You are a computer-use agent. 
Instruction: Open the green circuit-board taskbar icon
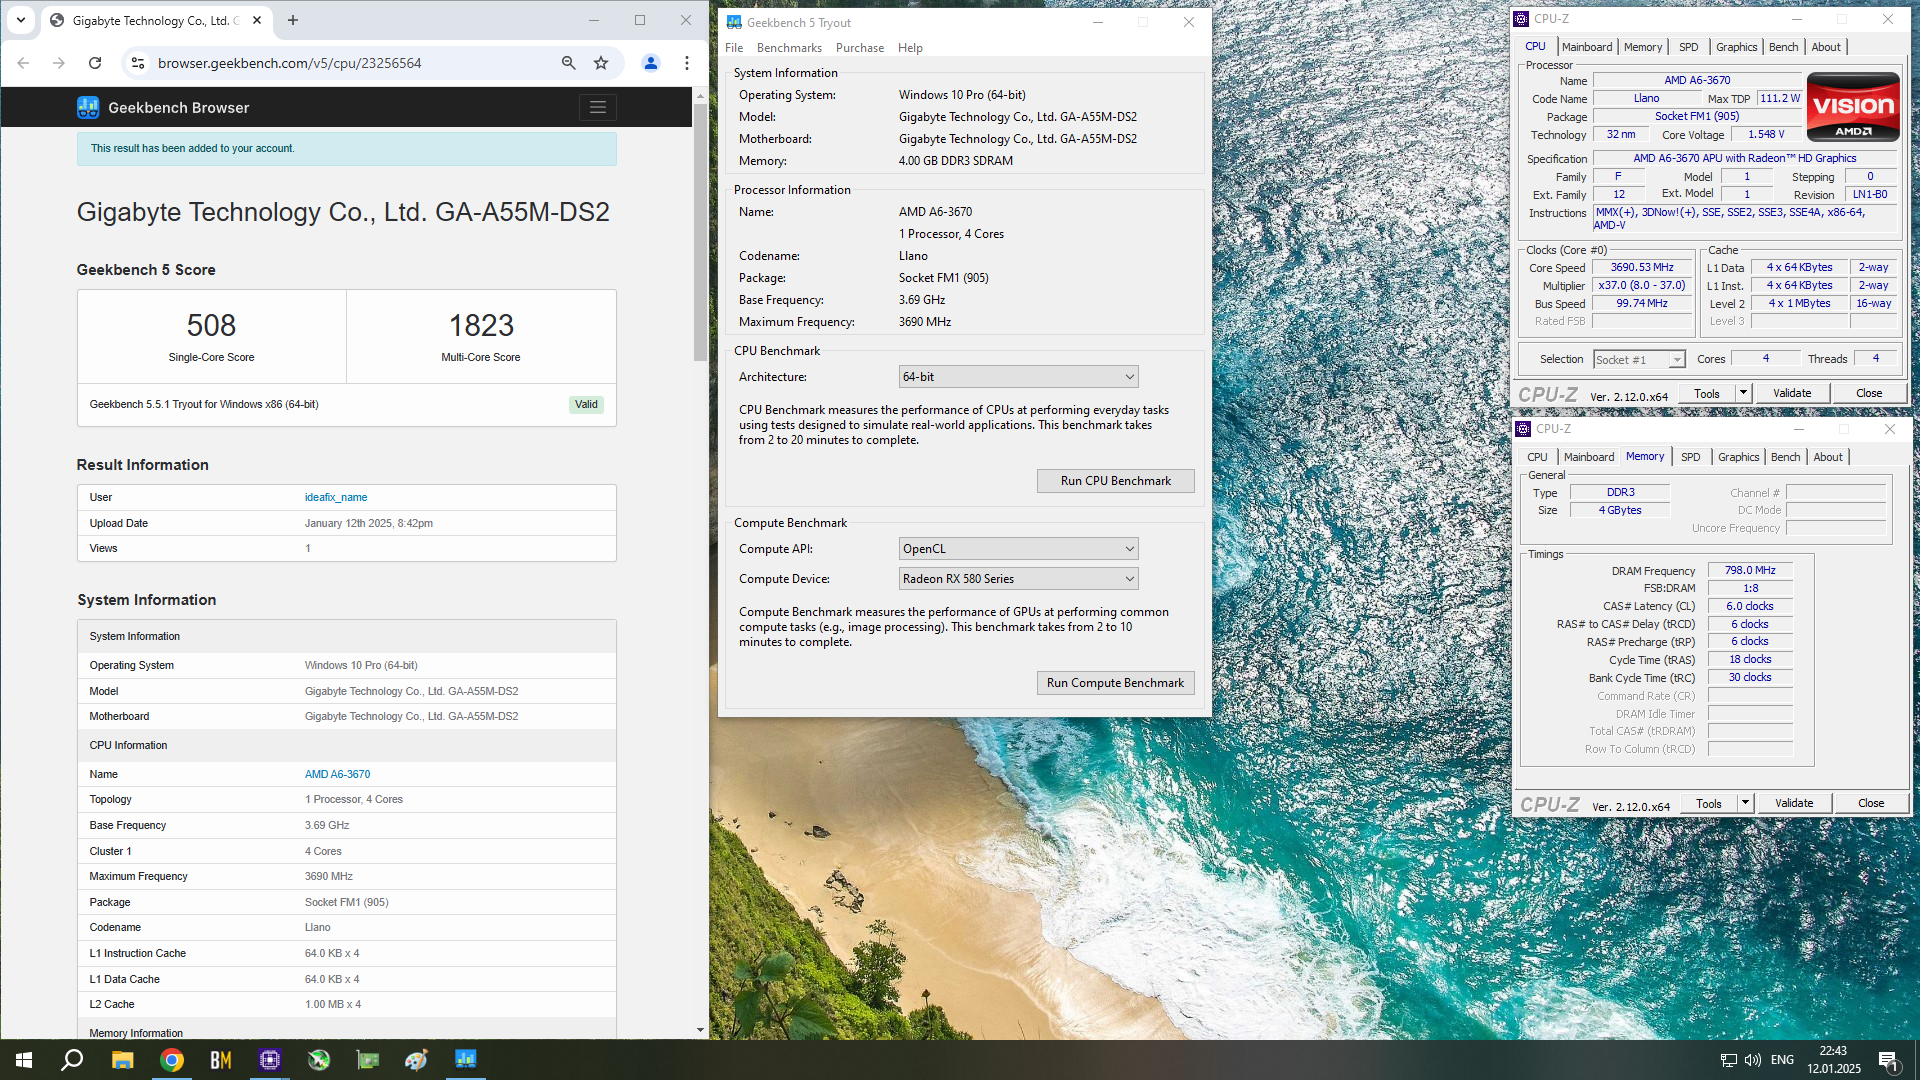coord(368,1060)
